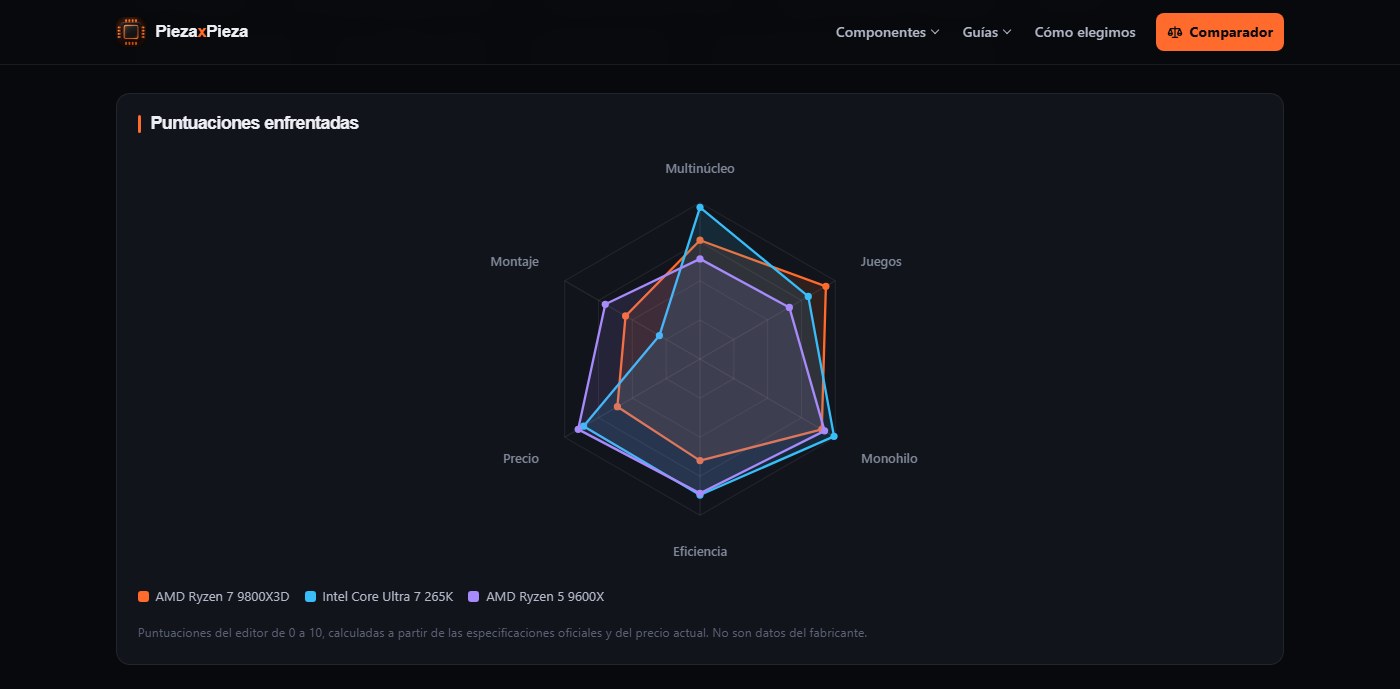Expand the Guías dropdown menu

987,32
